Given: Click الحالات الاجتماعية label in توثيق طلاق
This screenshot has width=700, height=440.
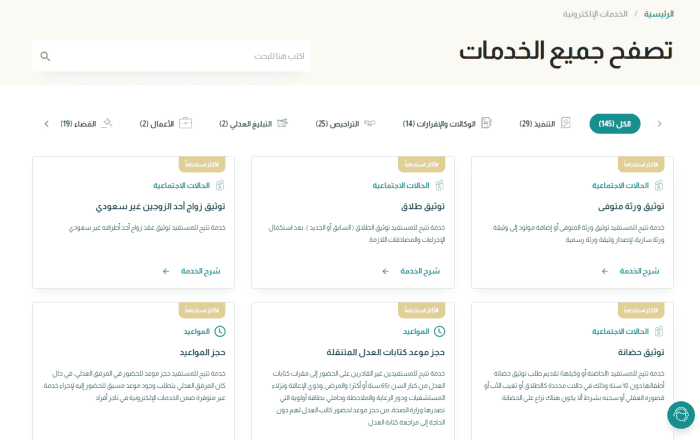Looking at the screenshot, I should click(401, 185).
